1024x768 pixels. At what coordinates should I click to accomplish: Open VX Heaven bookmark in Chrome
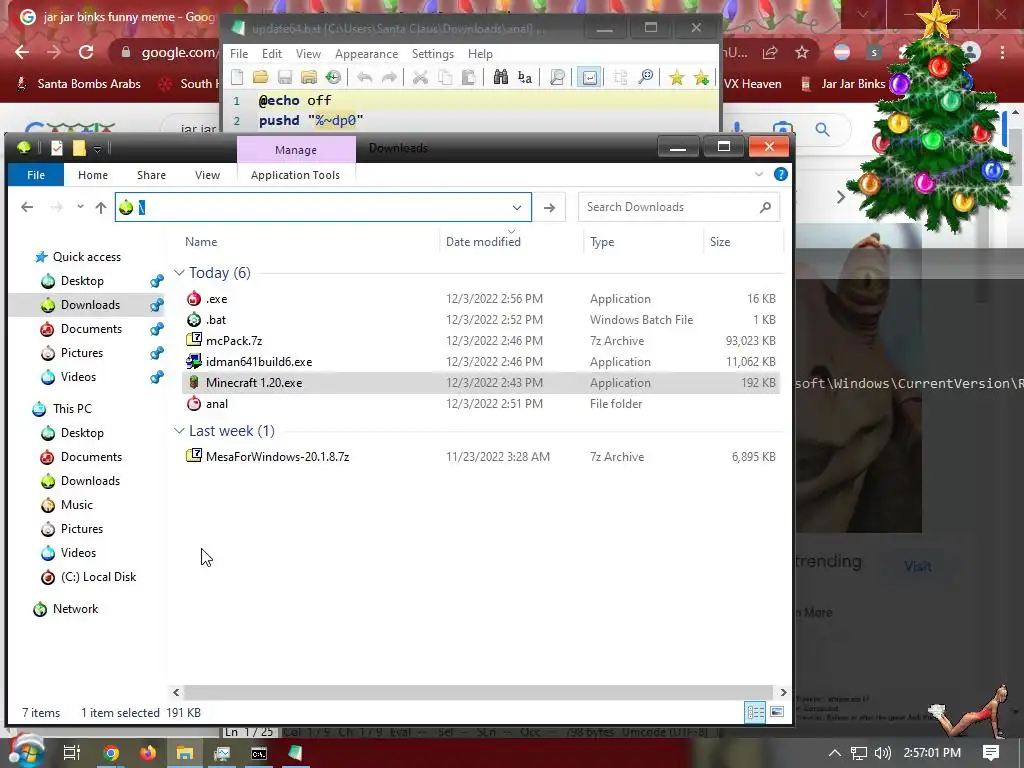752,84
